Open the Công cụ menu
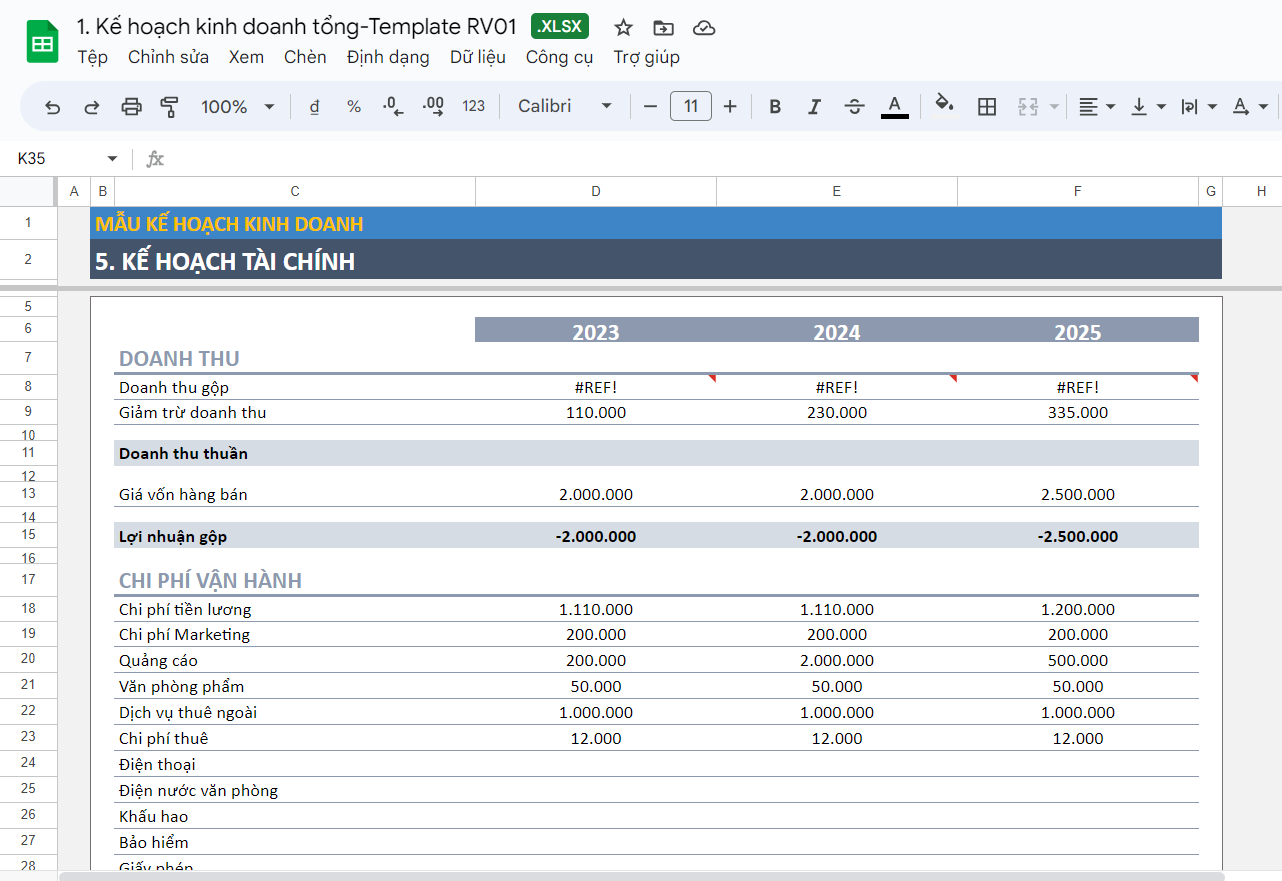Viewport: 1282px width, 881px height. pyautogui.click(x=560, y=57)
